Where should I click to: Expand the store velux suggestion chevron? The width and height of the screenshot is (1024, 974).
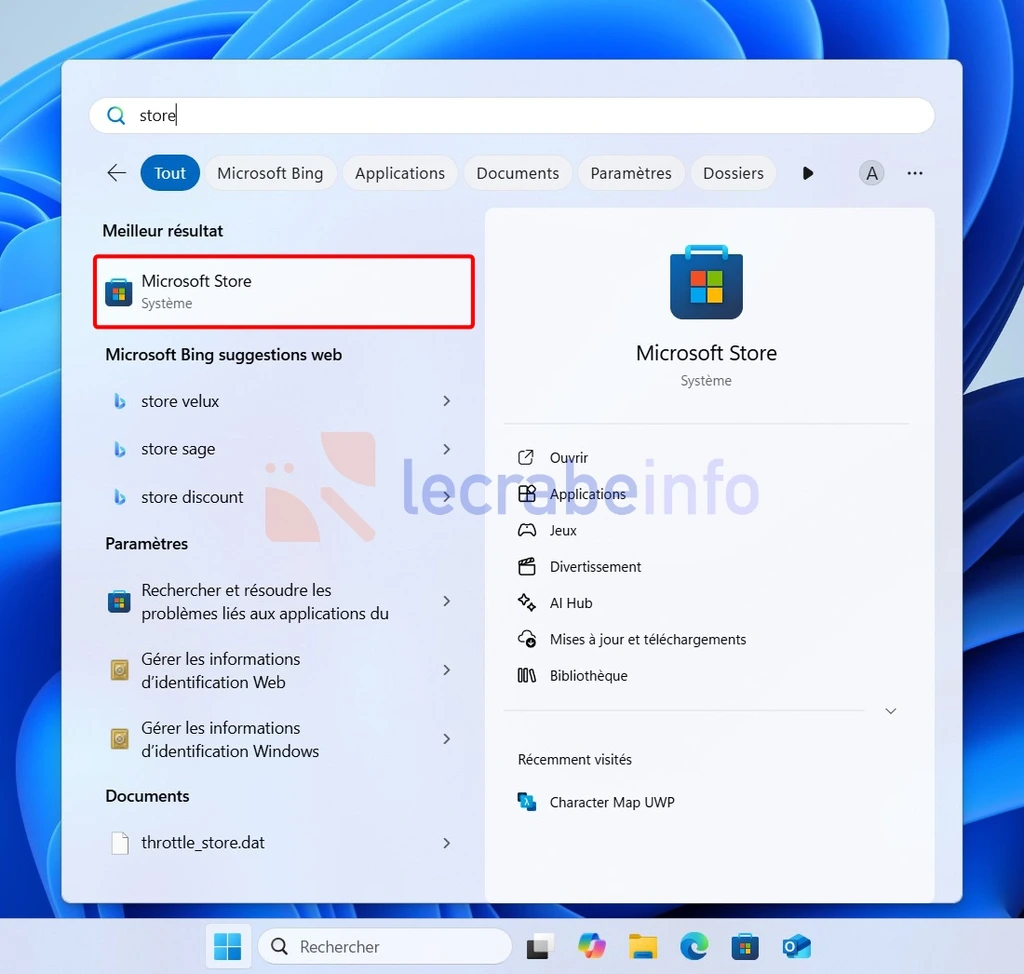[x=447, y=401]
